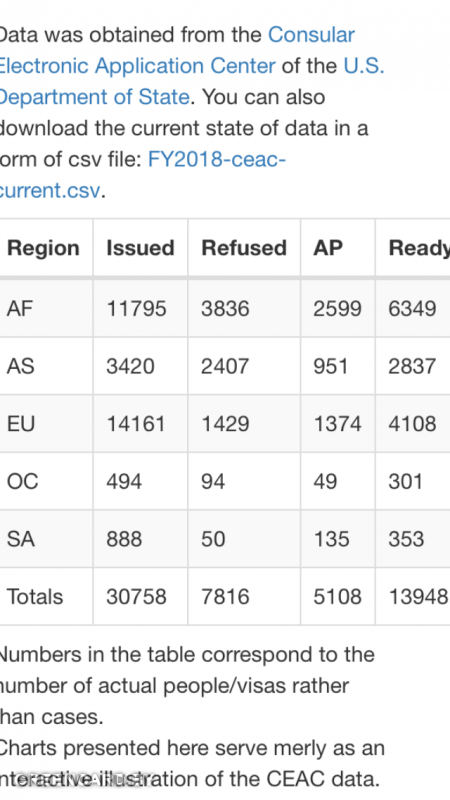
Task: Follow the U.S. Department of State link
Action: pyautogui.click(x=94, y=96)
